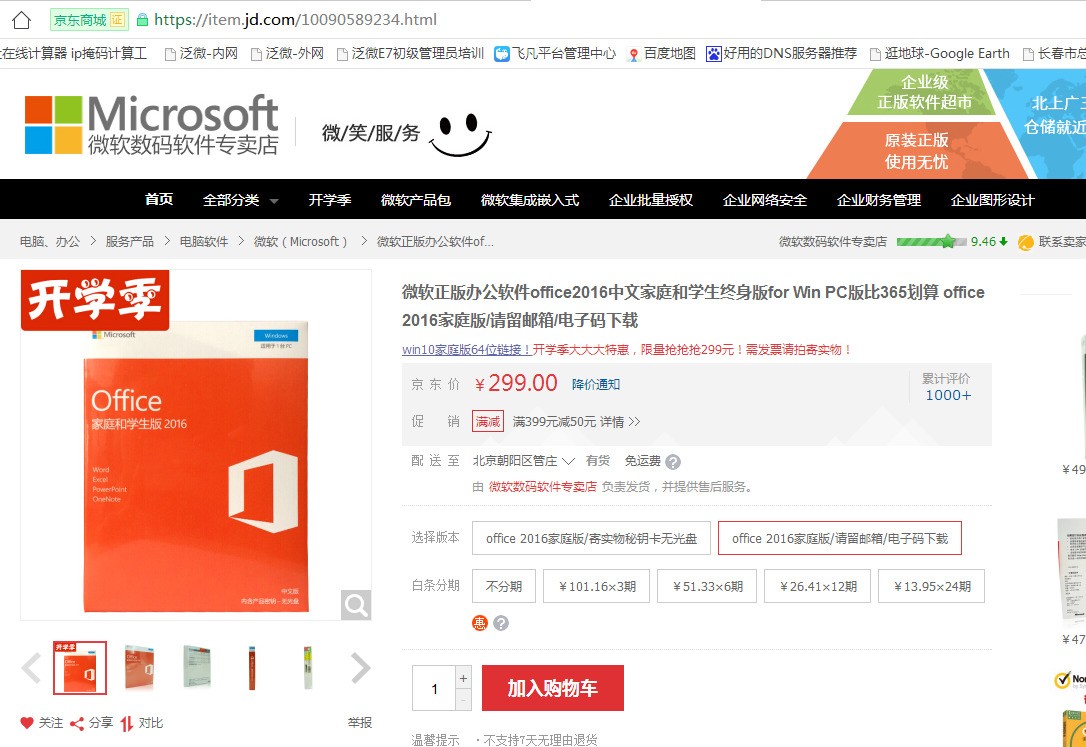
Task: Open the 百度地图 bookmark
Action: tap(661, 53)
